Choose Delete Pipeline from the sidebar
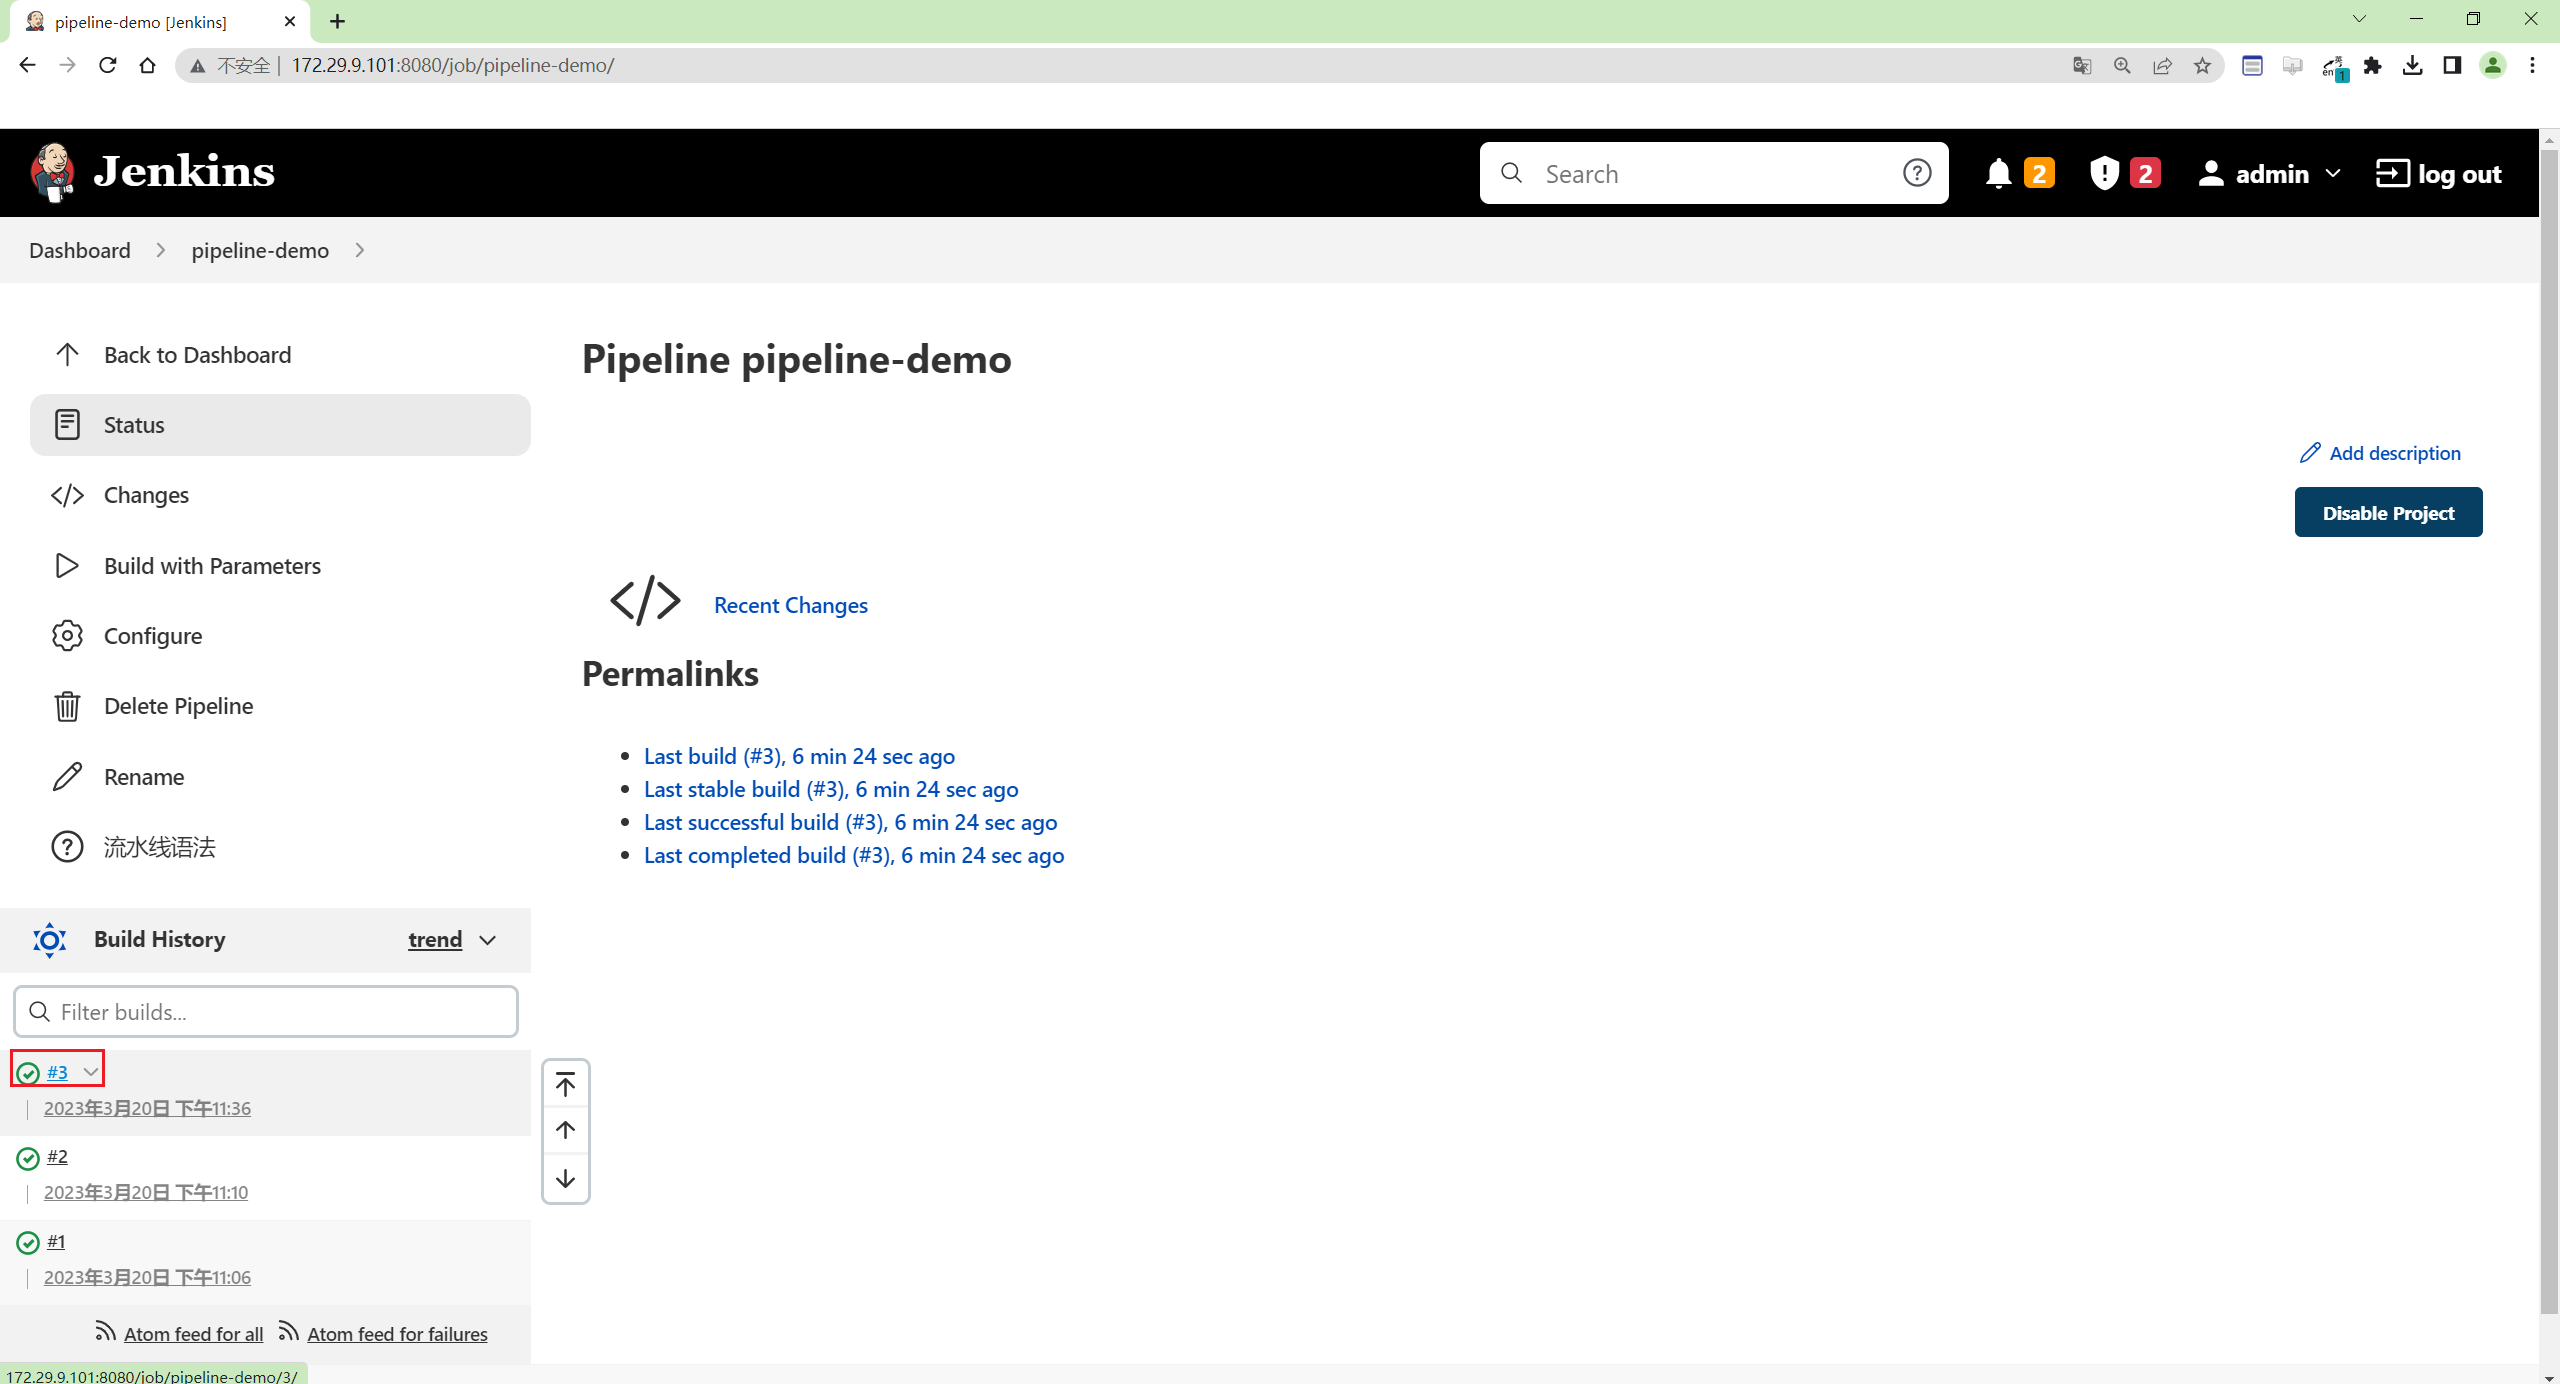Image resolution: width=2560 pixels, height=1384 pixels. [280, 706]
